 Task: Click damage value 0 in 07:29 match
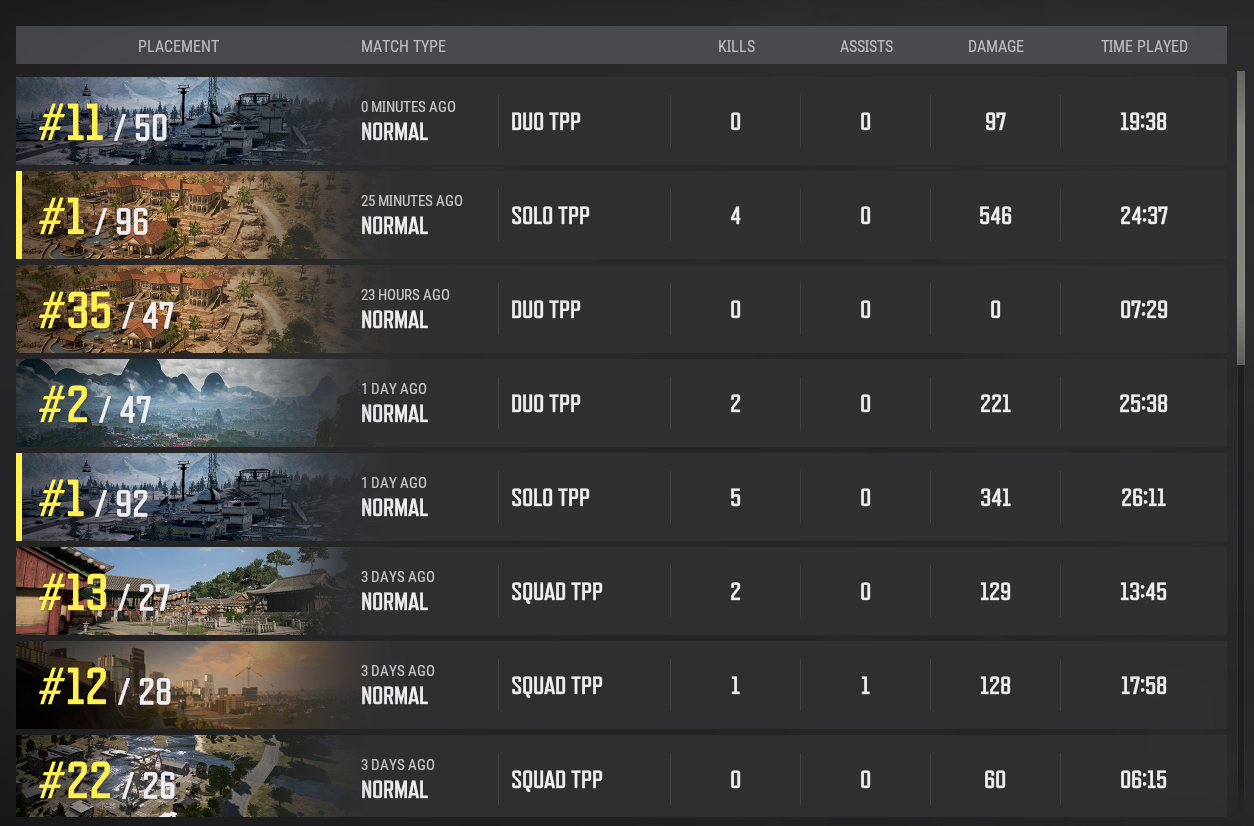(x=995, y=310)
